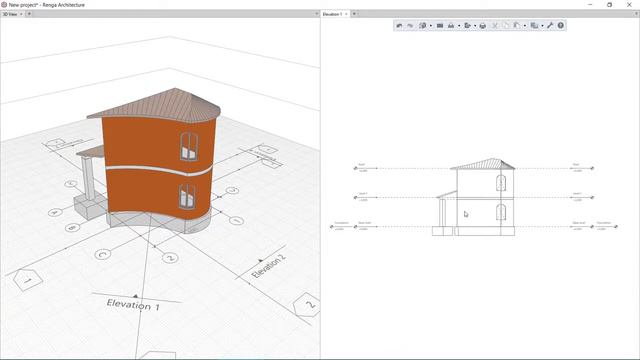Click the visual style toolbar icon
This screenshot has width=640, height=360.
451,26
